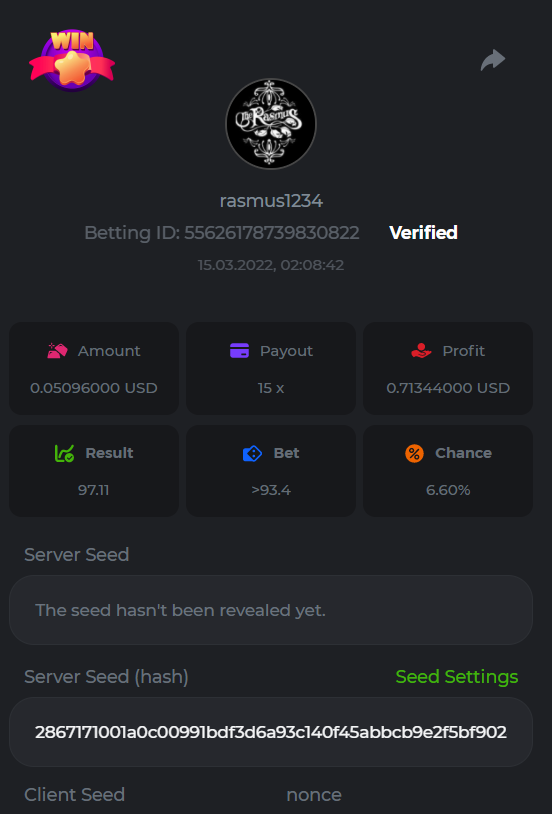Click the pink Amount wallet icon
The image size is (552, 814).
tap(57, 351)
